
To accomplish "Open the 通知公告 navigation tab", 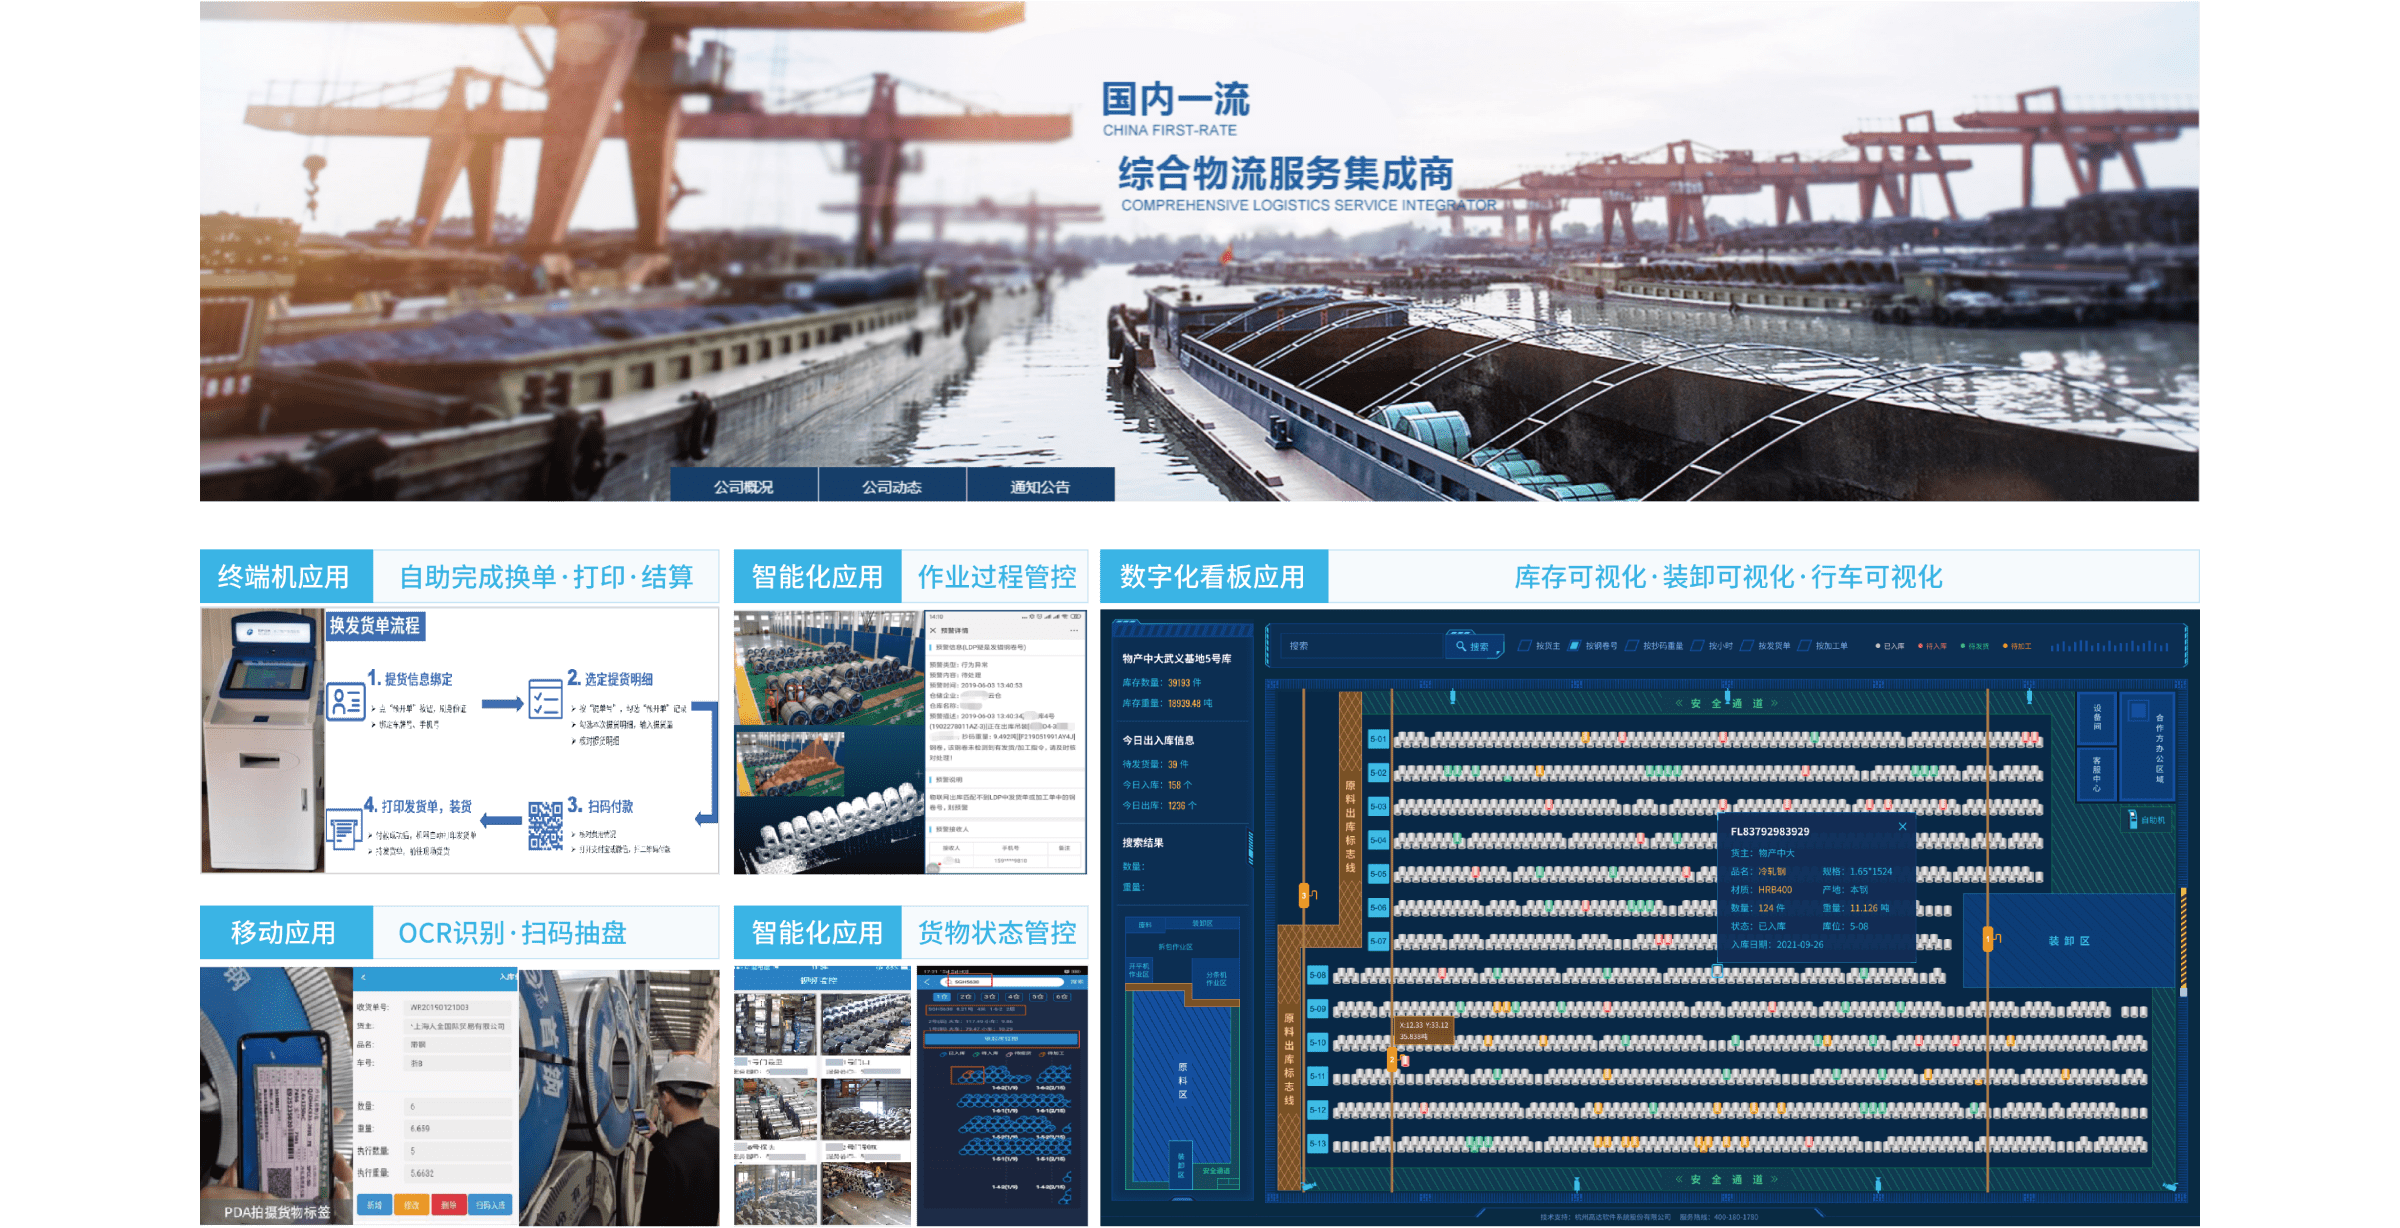I will click(1040, 486).
